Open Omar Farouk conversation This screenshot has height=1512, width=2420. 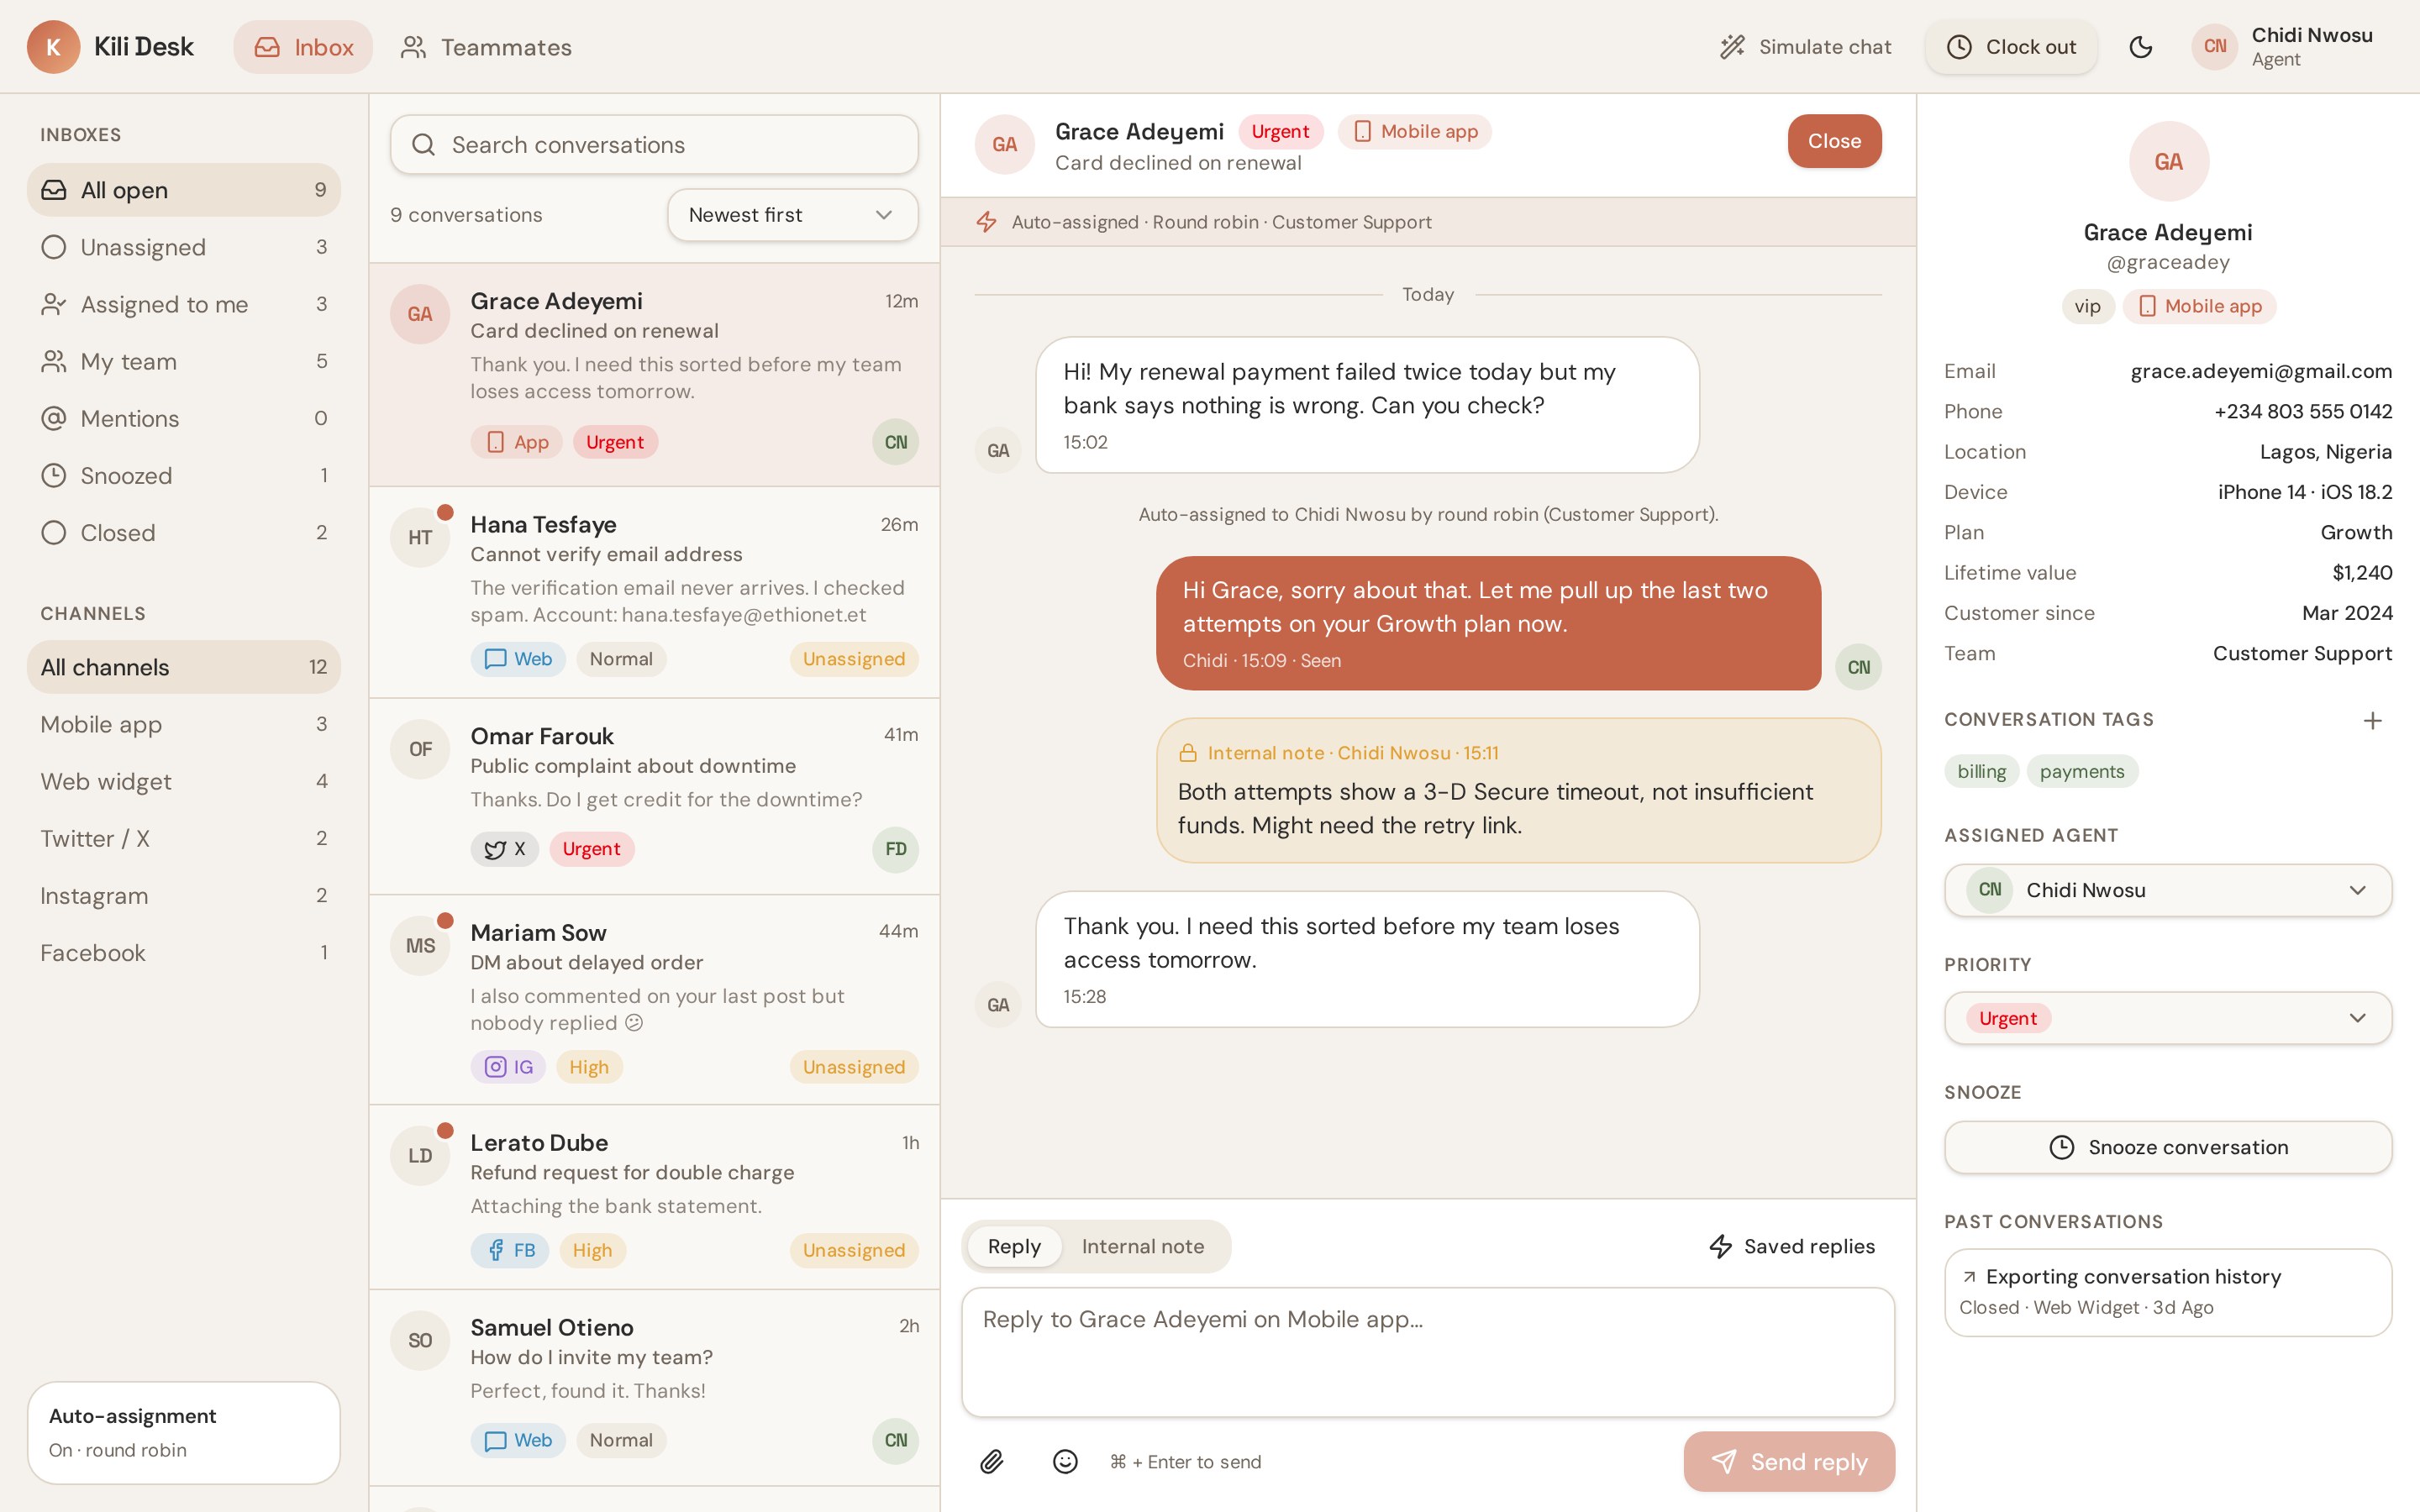(654, 796)
